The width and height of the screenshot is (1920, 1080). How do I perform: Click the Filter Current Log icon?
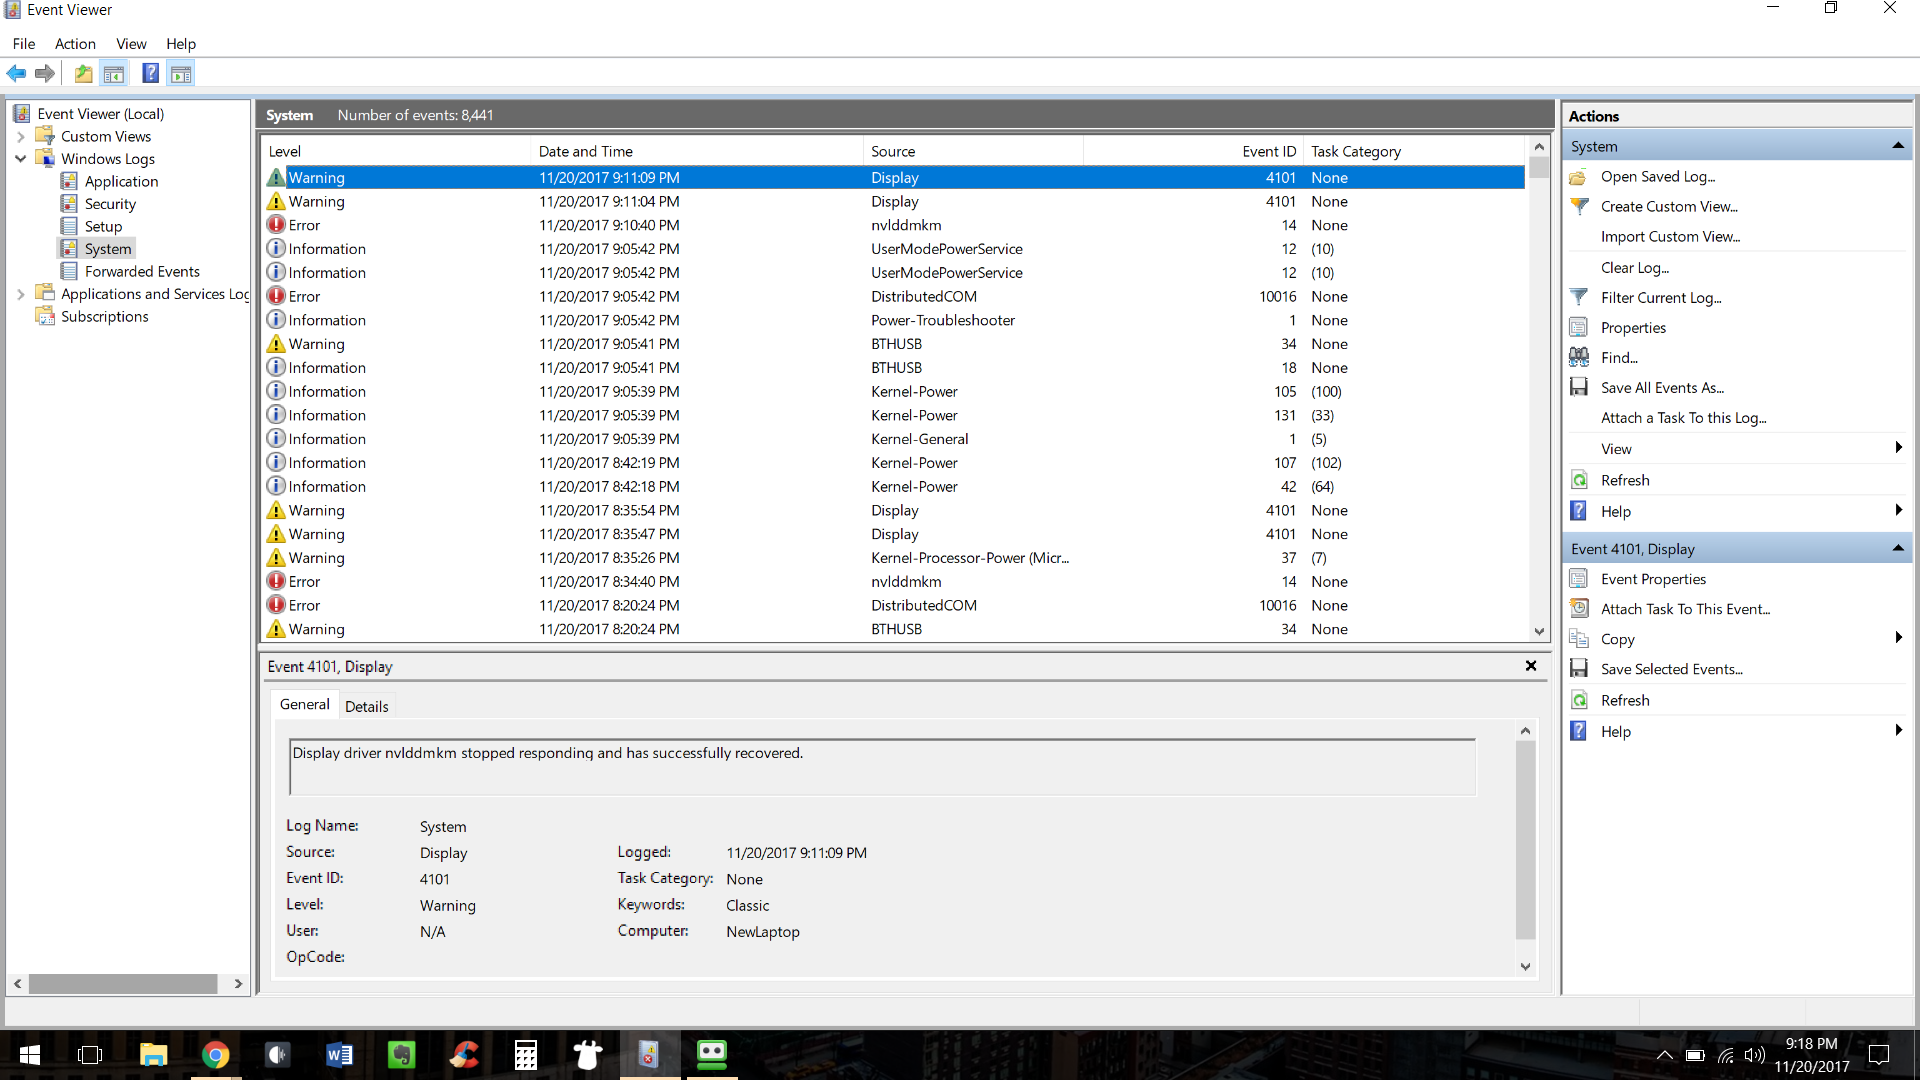point(1578,297)
